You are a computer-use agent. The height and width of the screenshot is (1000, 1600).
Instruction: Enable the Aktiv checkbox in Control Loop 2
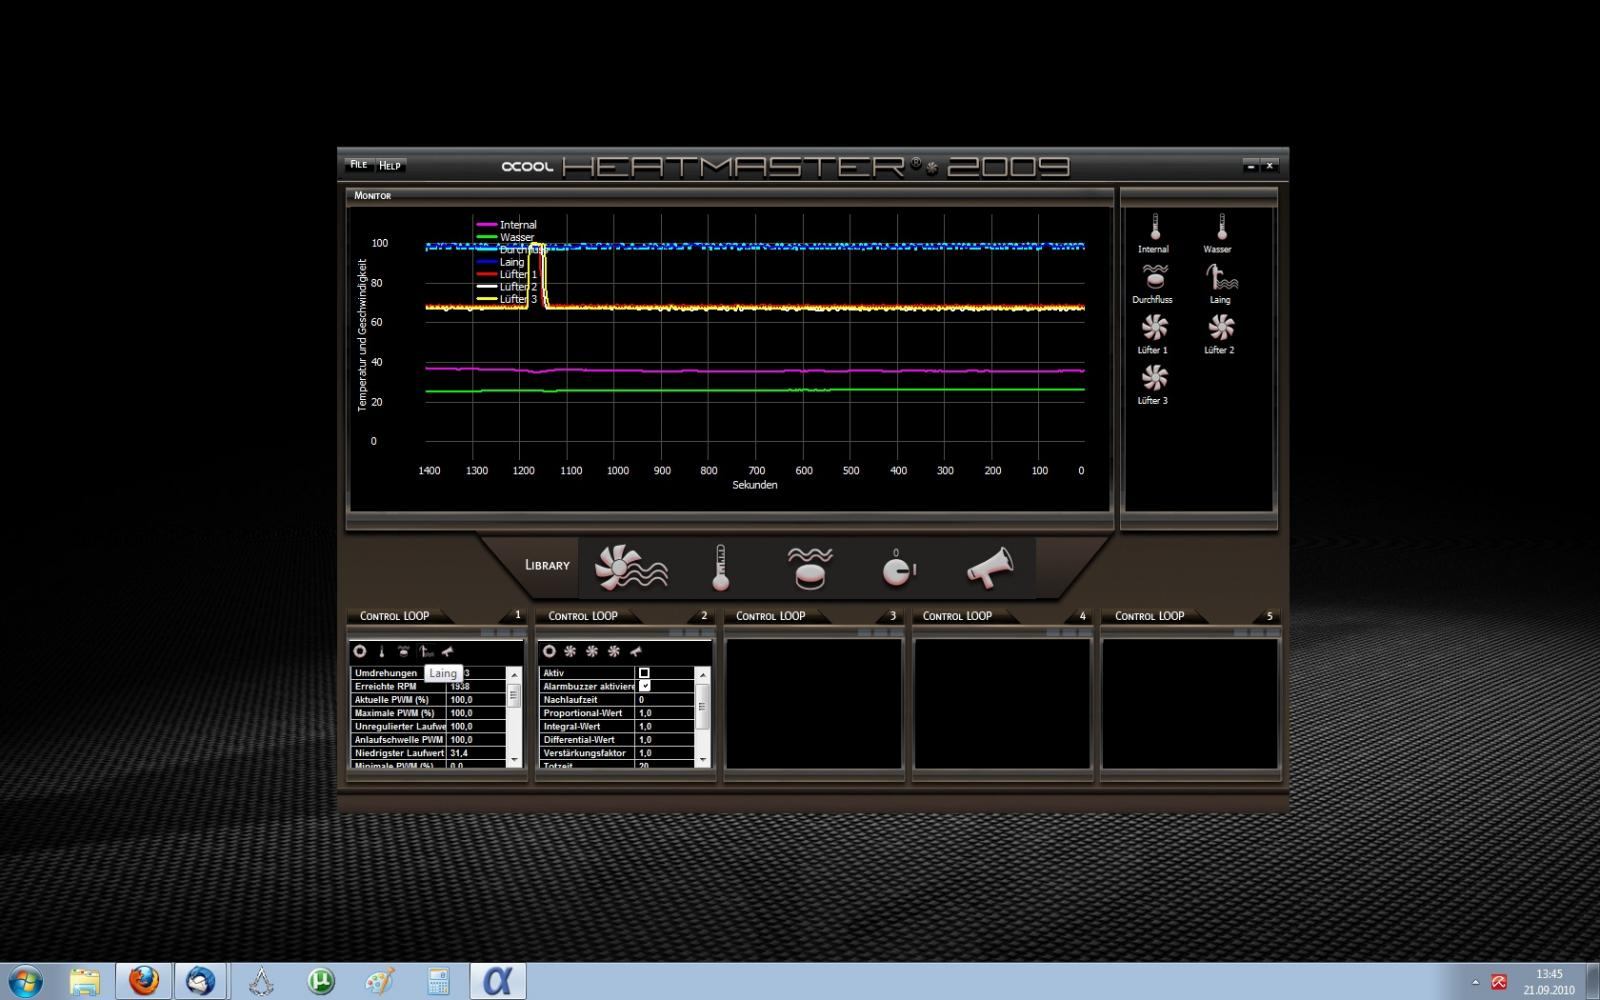click(644, 673)
